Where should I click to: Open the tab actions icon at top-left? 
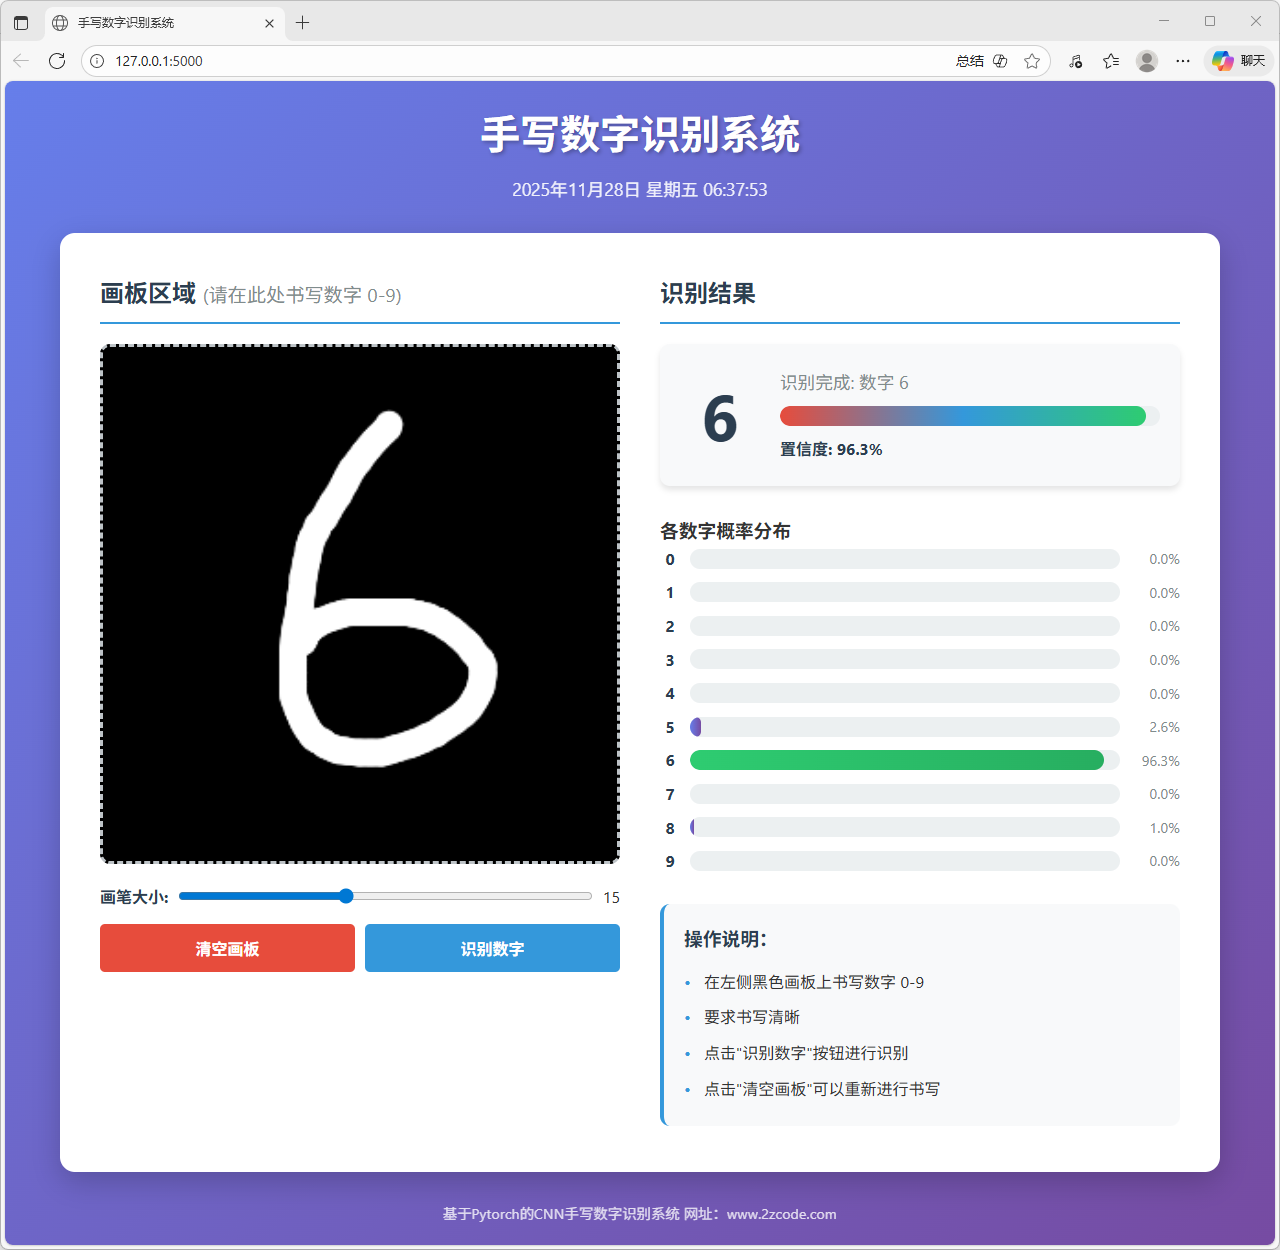(21, 22)
